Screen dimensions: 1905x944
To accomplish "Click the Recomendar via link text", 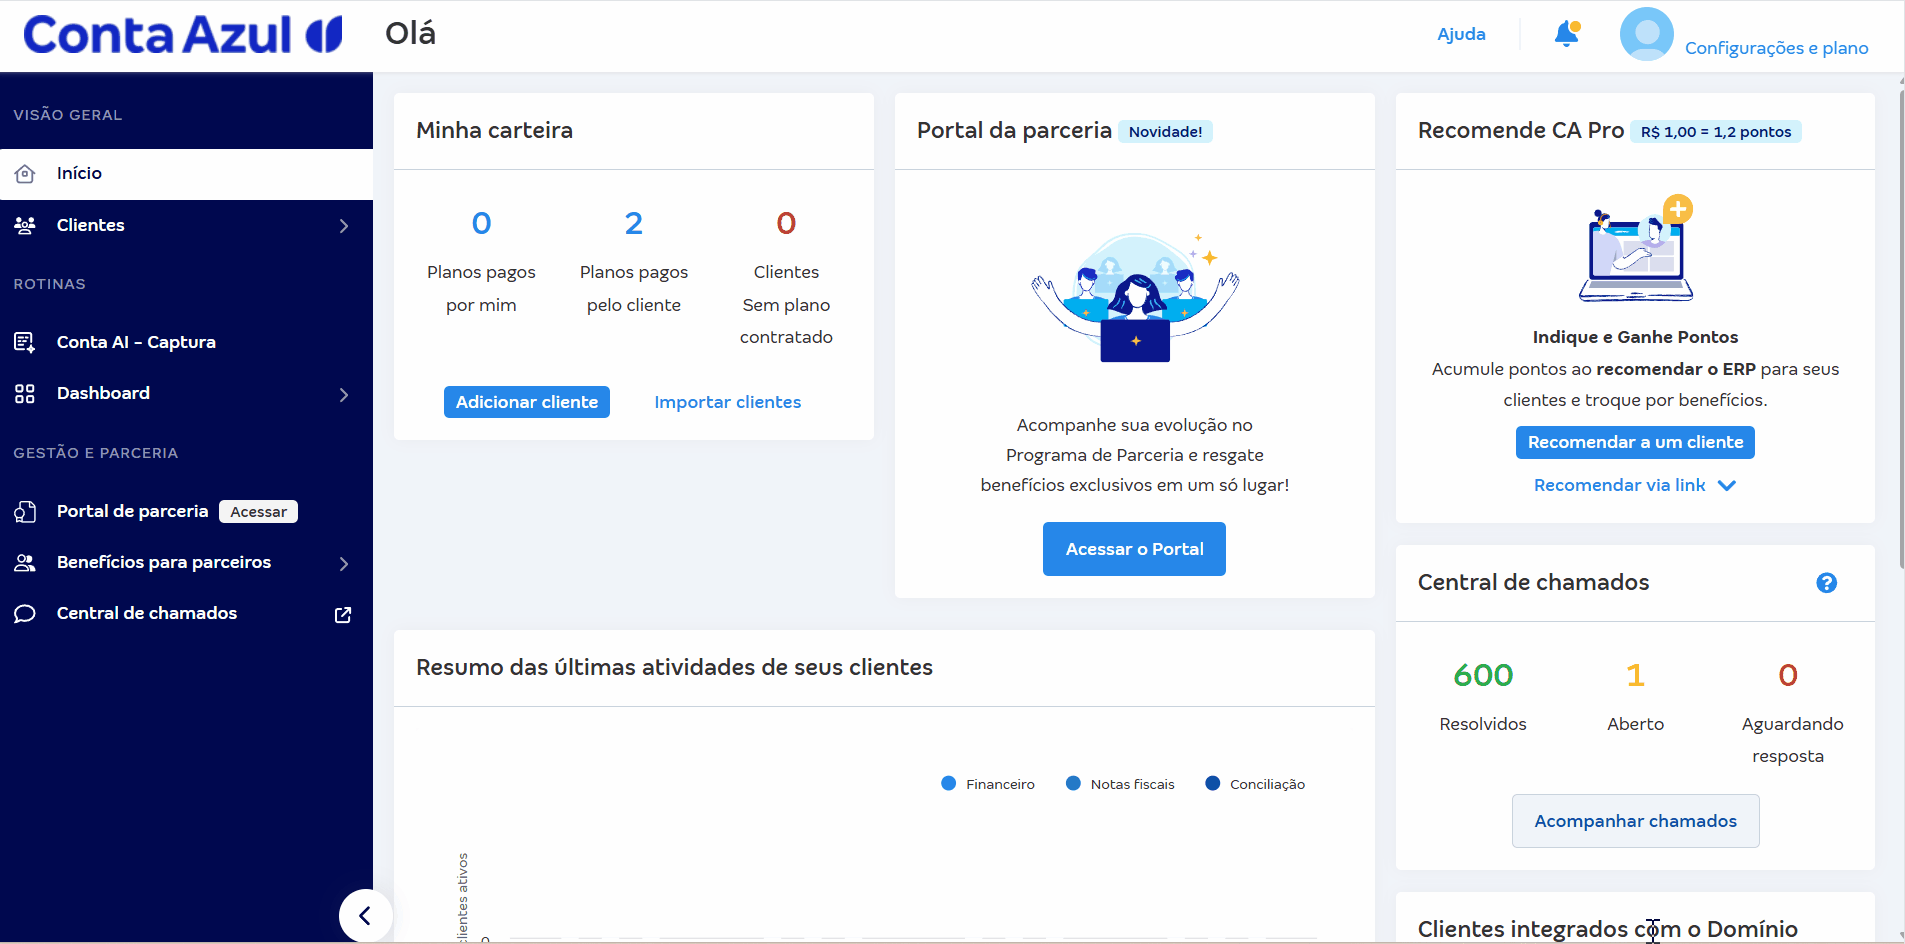I will (1620, 485).
